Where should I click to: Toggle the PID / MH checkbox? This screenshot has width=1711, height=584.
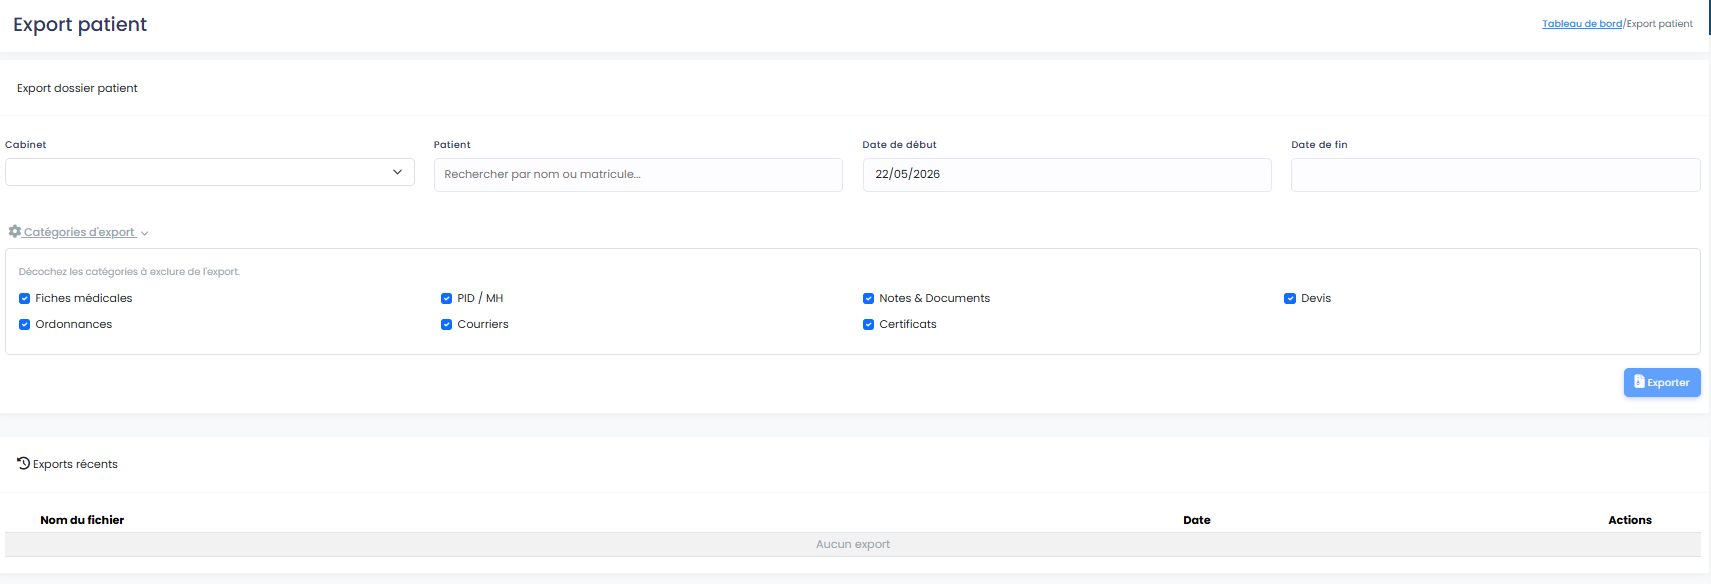click(x=447, y=298)
